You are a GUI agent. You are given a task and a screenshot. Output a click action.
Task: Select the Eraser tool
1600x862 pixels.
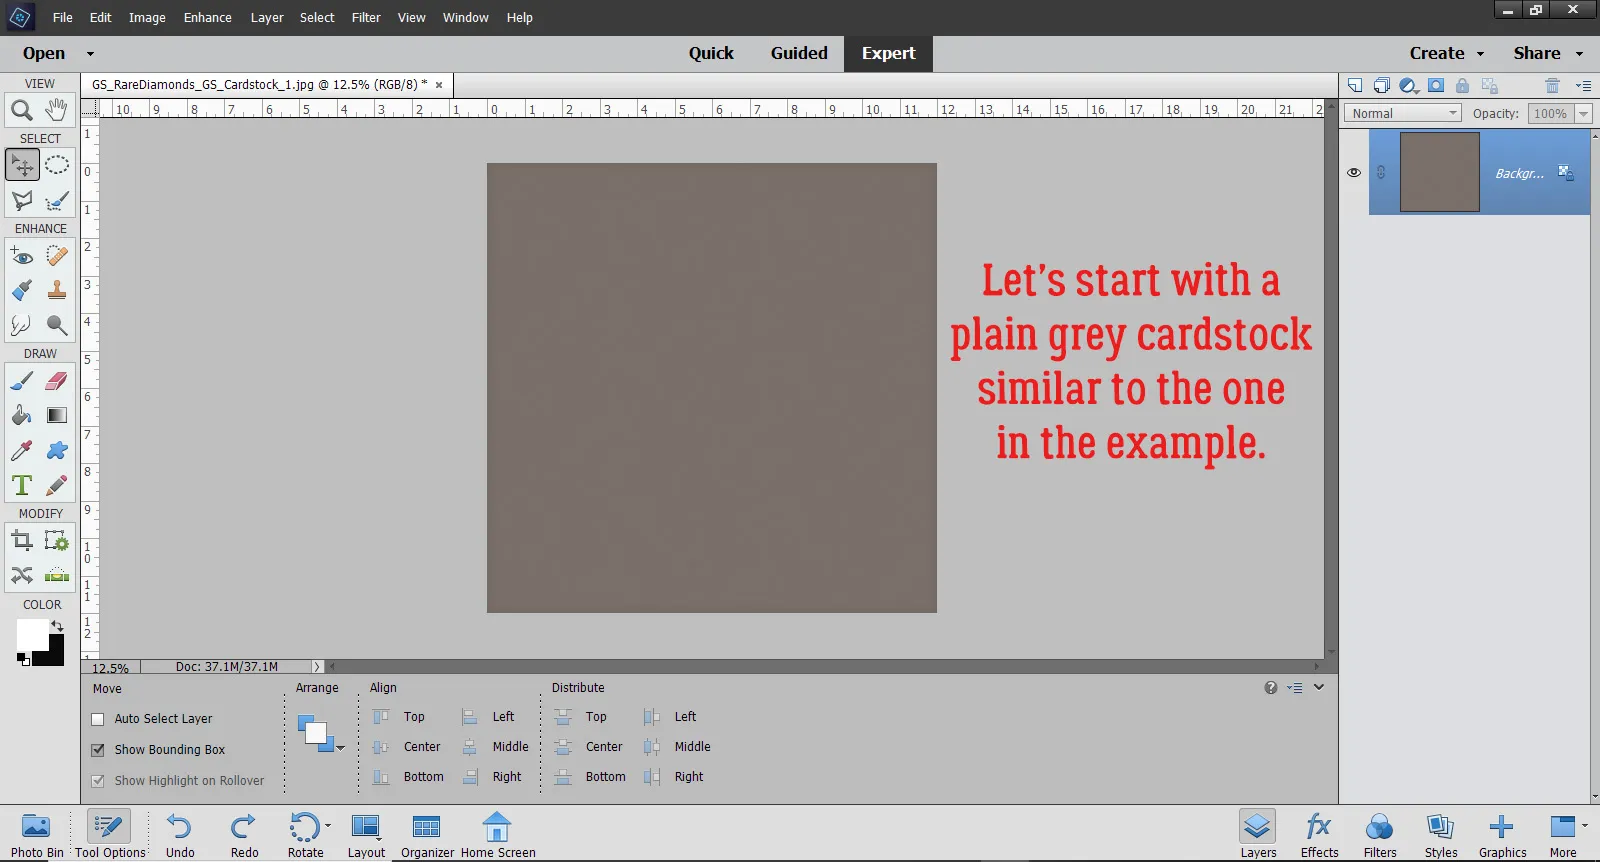point(57,381)
